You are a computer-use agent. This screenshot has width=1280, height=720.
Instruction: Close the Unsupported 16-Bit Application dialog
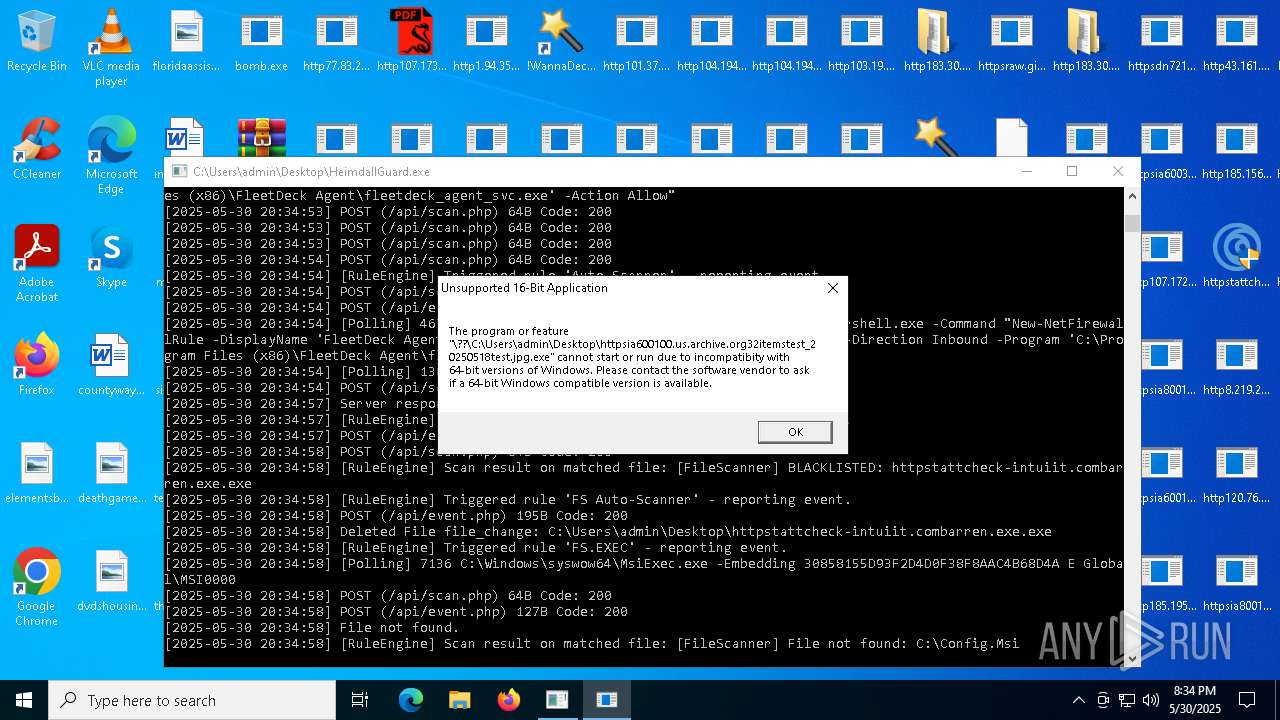tap(832, 288)
